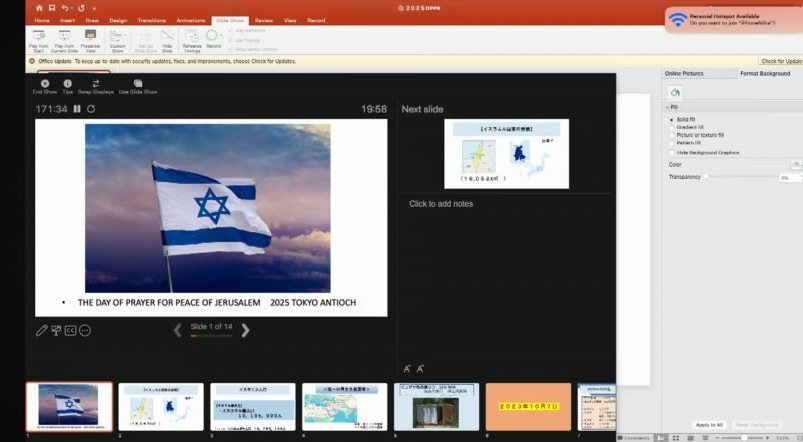This screenshot has width=803, height=442.
Task: Open the Online Pictures pane tab
Action: tap(686, 73)
